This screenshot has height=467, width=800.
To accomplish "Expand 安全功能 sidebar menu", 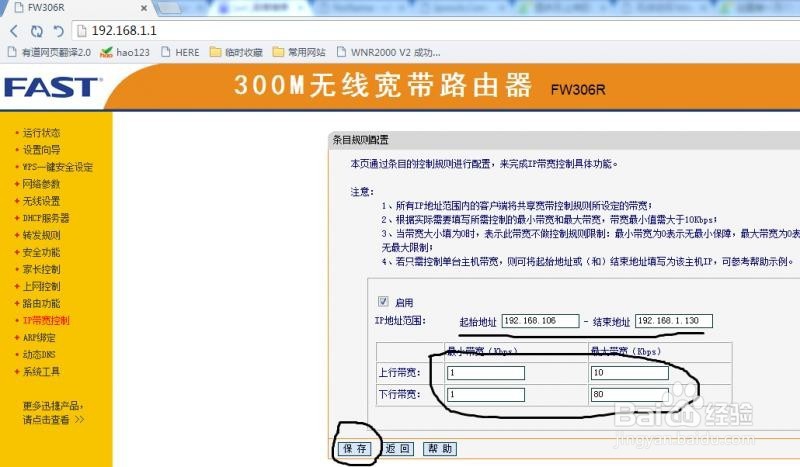I will click(x=41, y=252).
